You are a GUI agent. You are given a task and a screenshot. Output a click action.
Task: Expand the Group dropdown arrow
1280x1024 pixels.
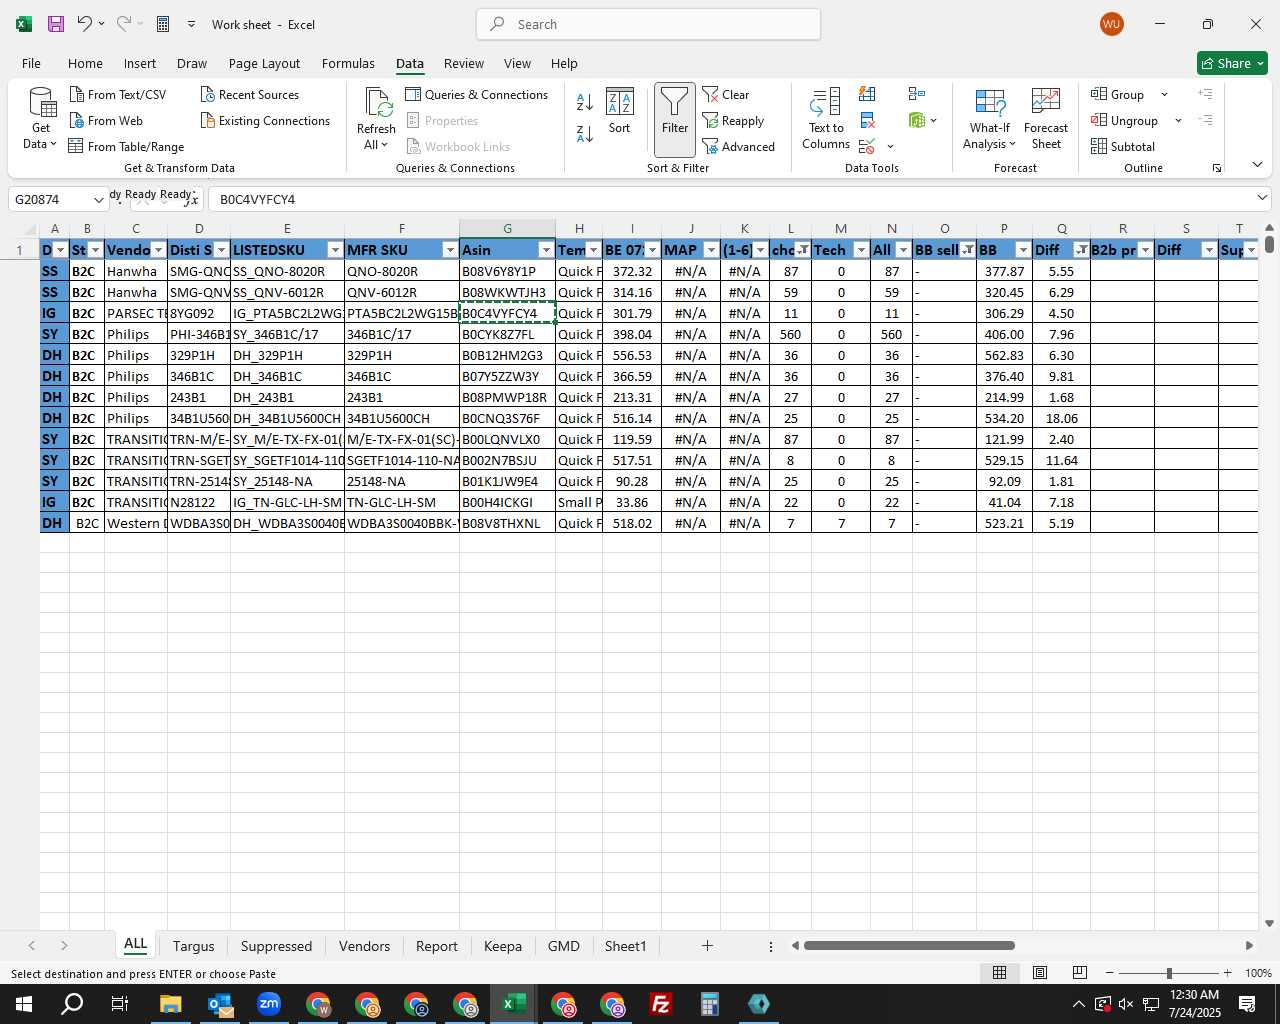coord(1164,94)
